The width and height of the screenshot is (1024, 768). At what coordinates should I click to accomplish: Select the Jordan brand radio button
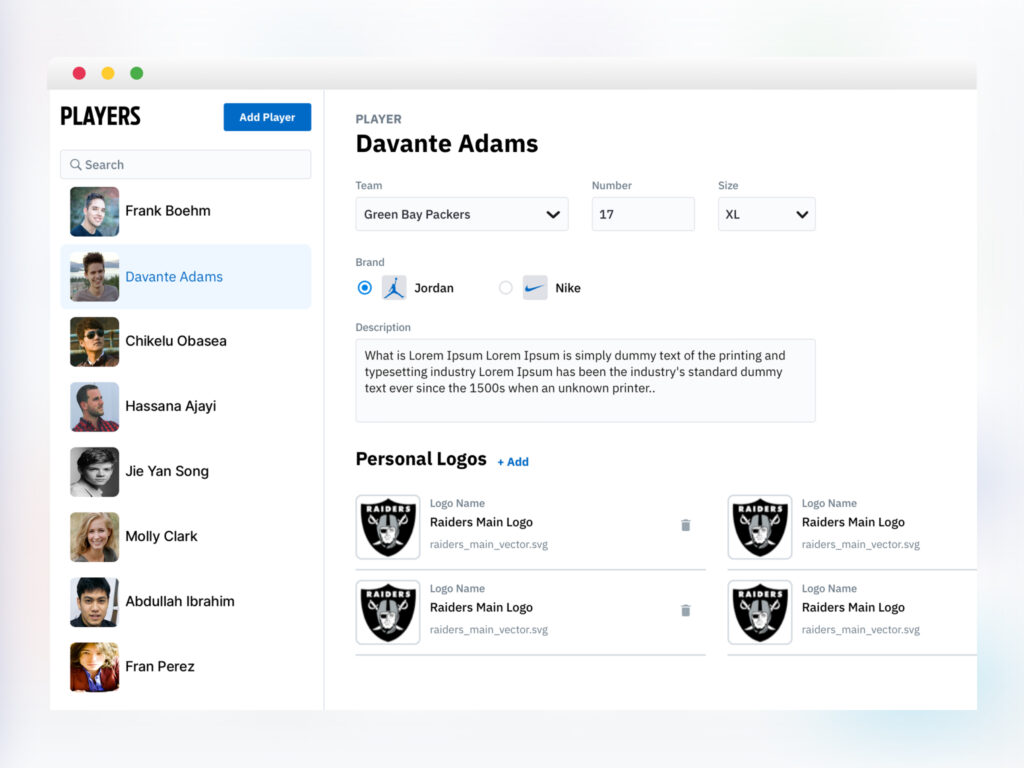point(365,288)
